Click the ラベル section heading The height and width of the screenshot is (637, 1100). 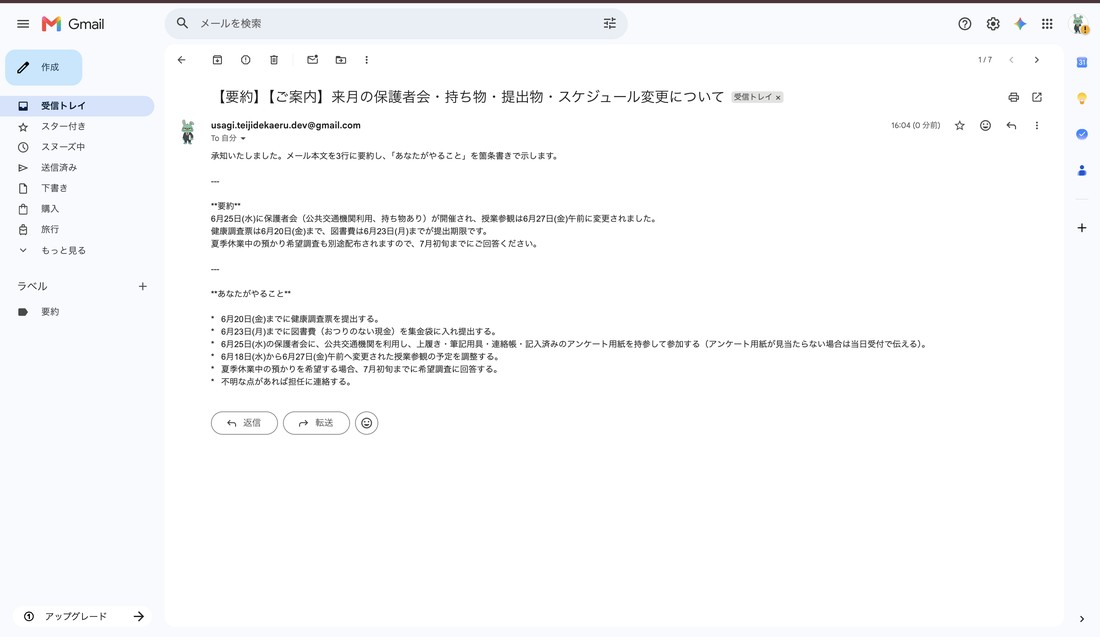click(x=32, y=286)
